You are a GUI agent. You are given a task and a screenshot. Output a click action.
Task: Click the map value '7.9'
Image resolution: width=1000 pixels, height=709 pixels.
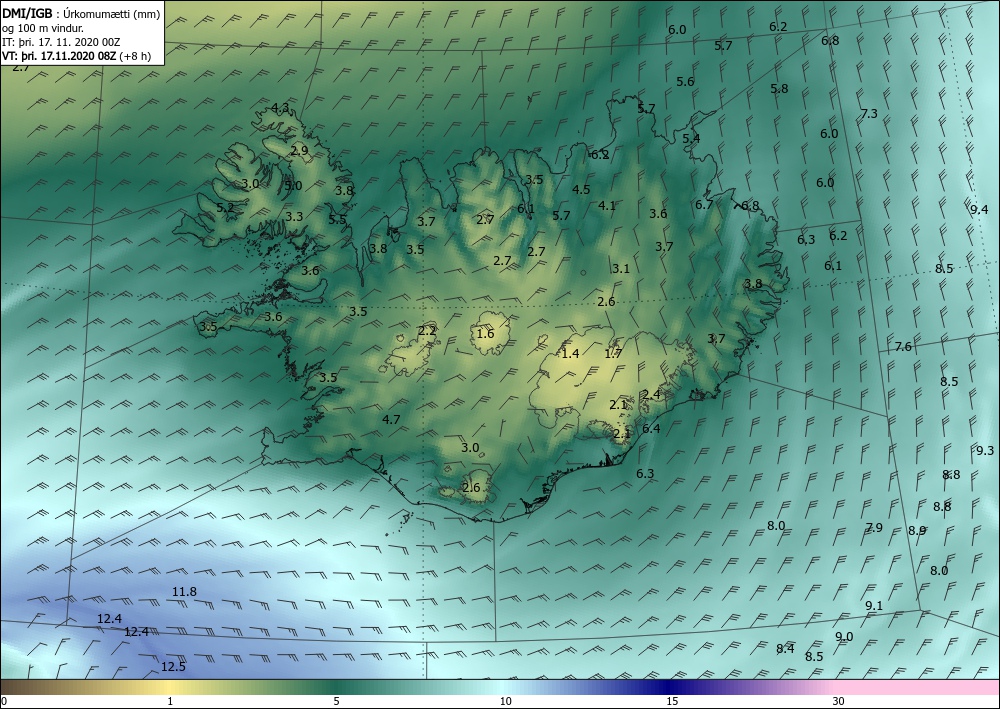tap(874, 528)
